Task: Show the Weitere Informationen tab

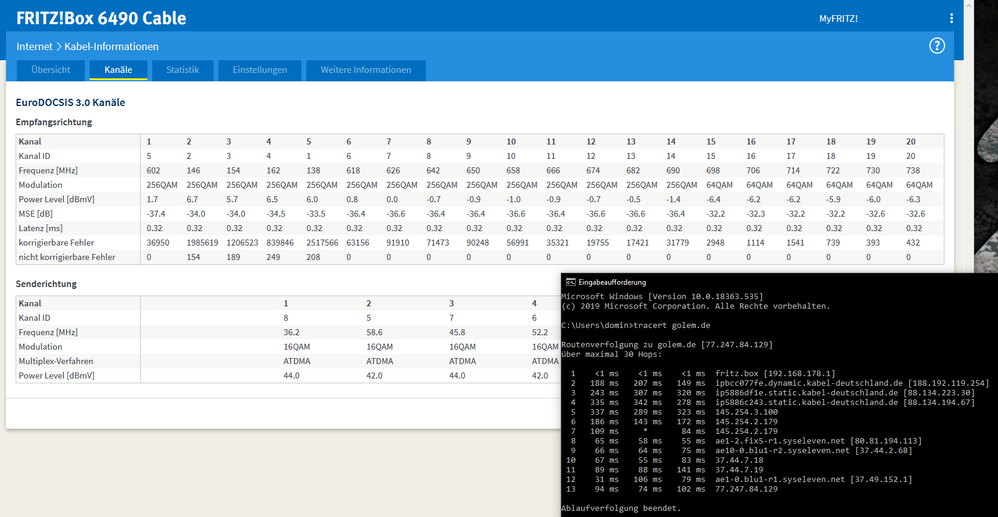Action: point(366,70)
